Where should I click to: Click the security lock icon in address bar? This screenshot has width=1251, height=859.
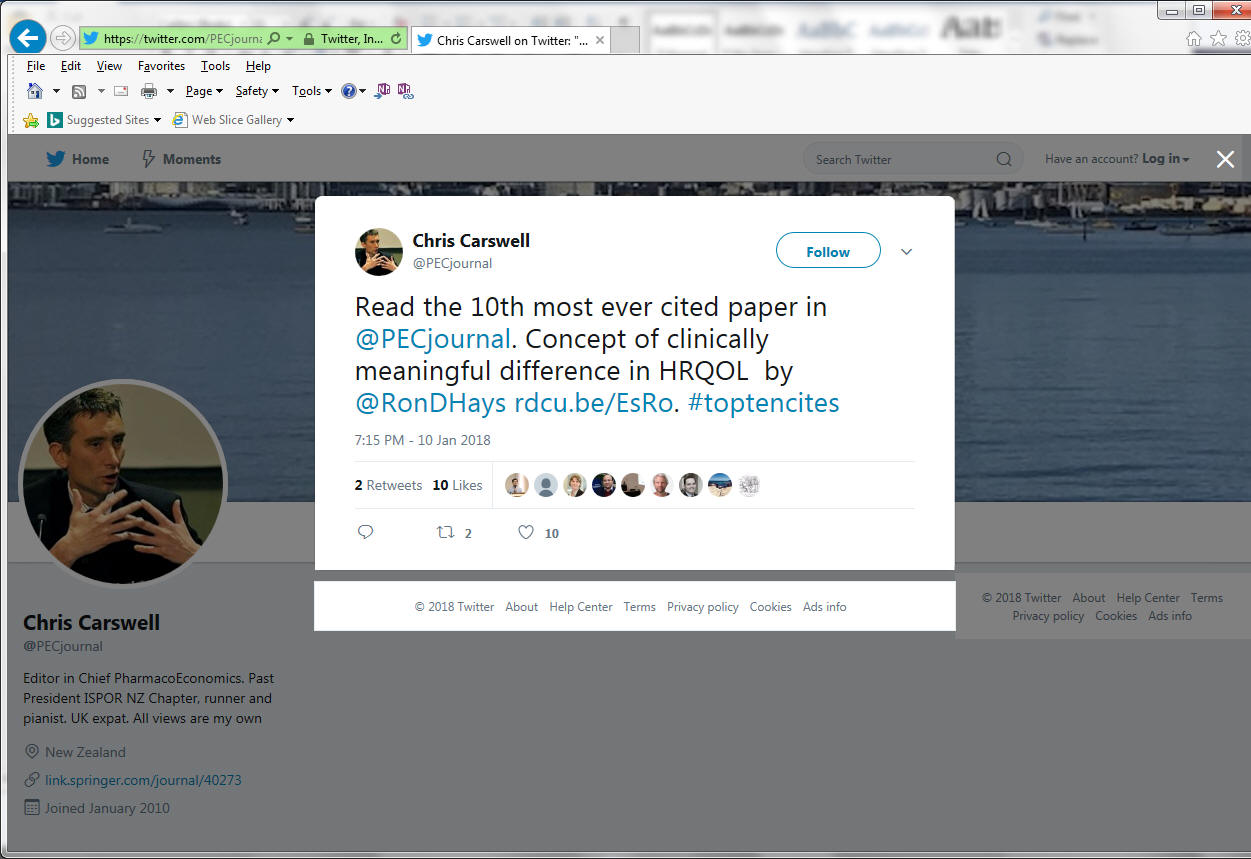[308, 39]
